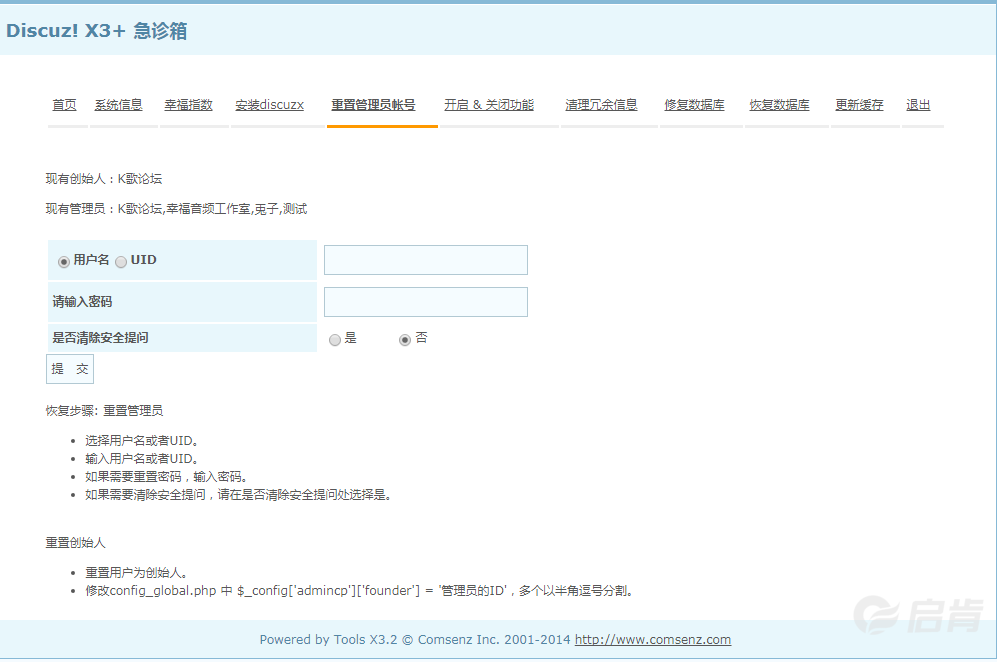997x662 pixels.
Task: Select the 用户名 radio button
Action: [64, 262]
